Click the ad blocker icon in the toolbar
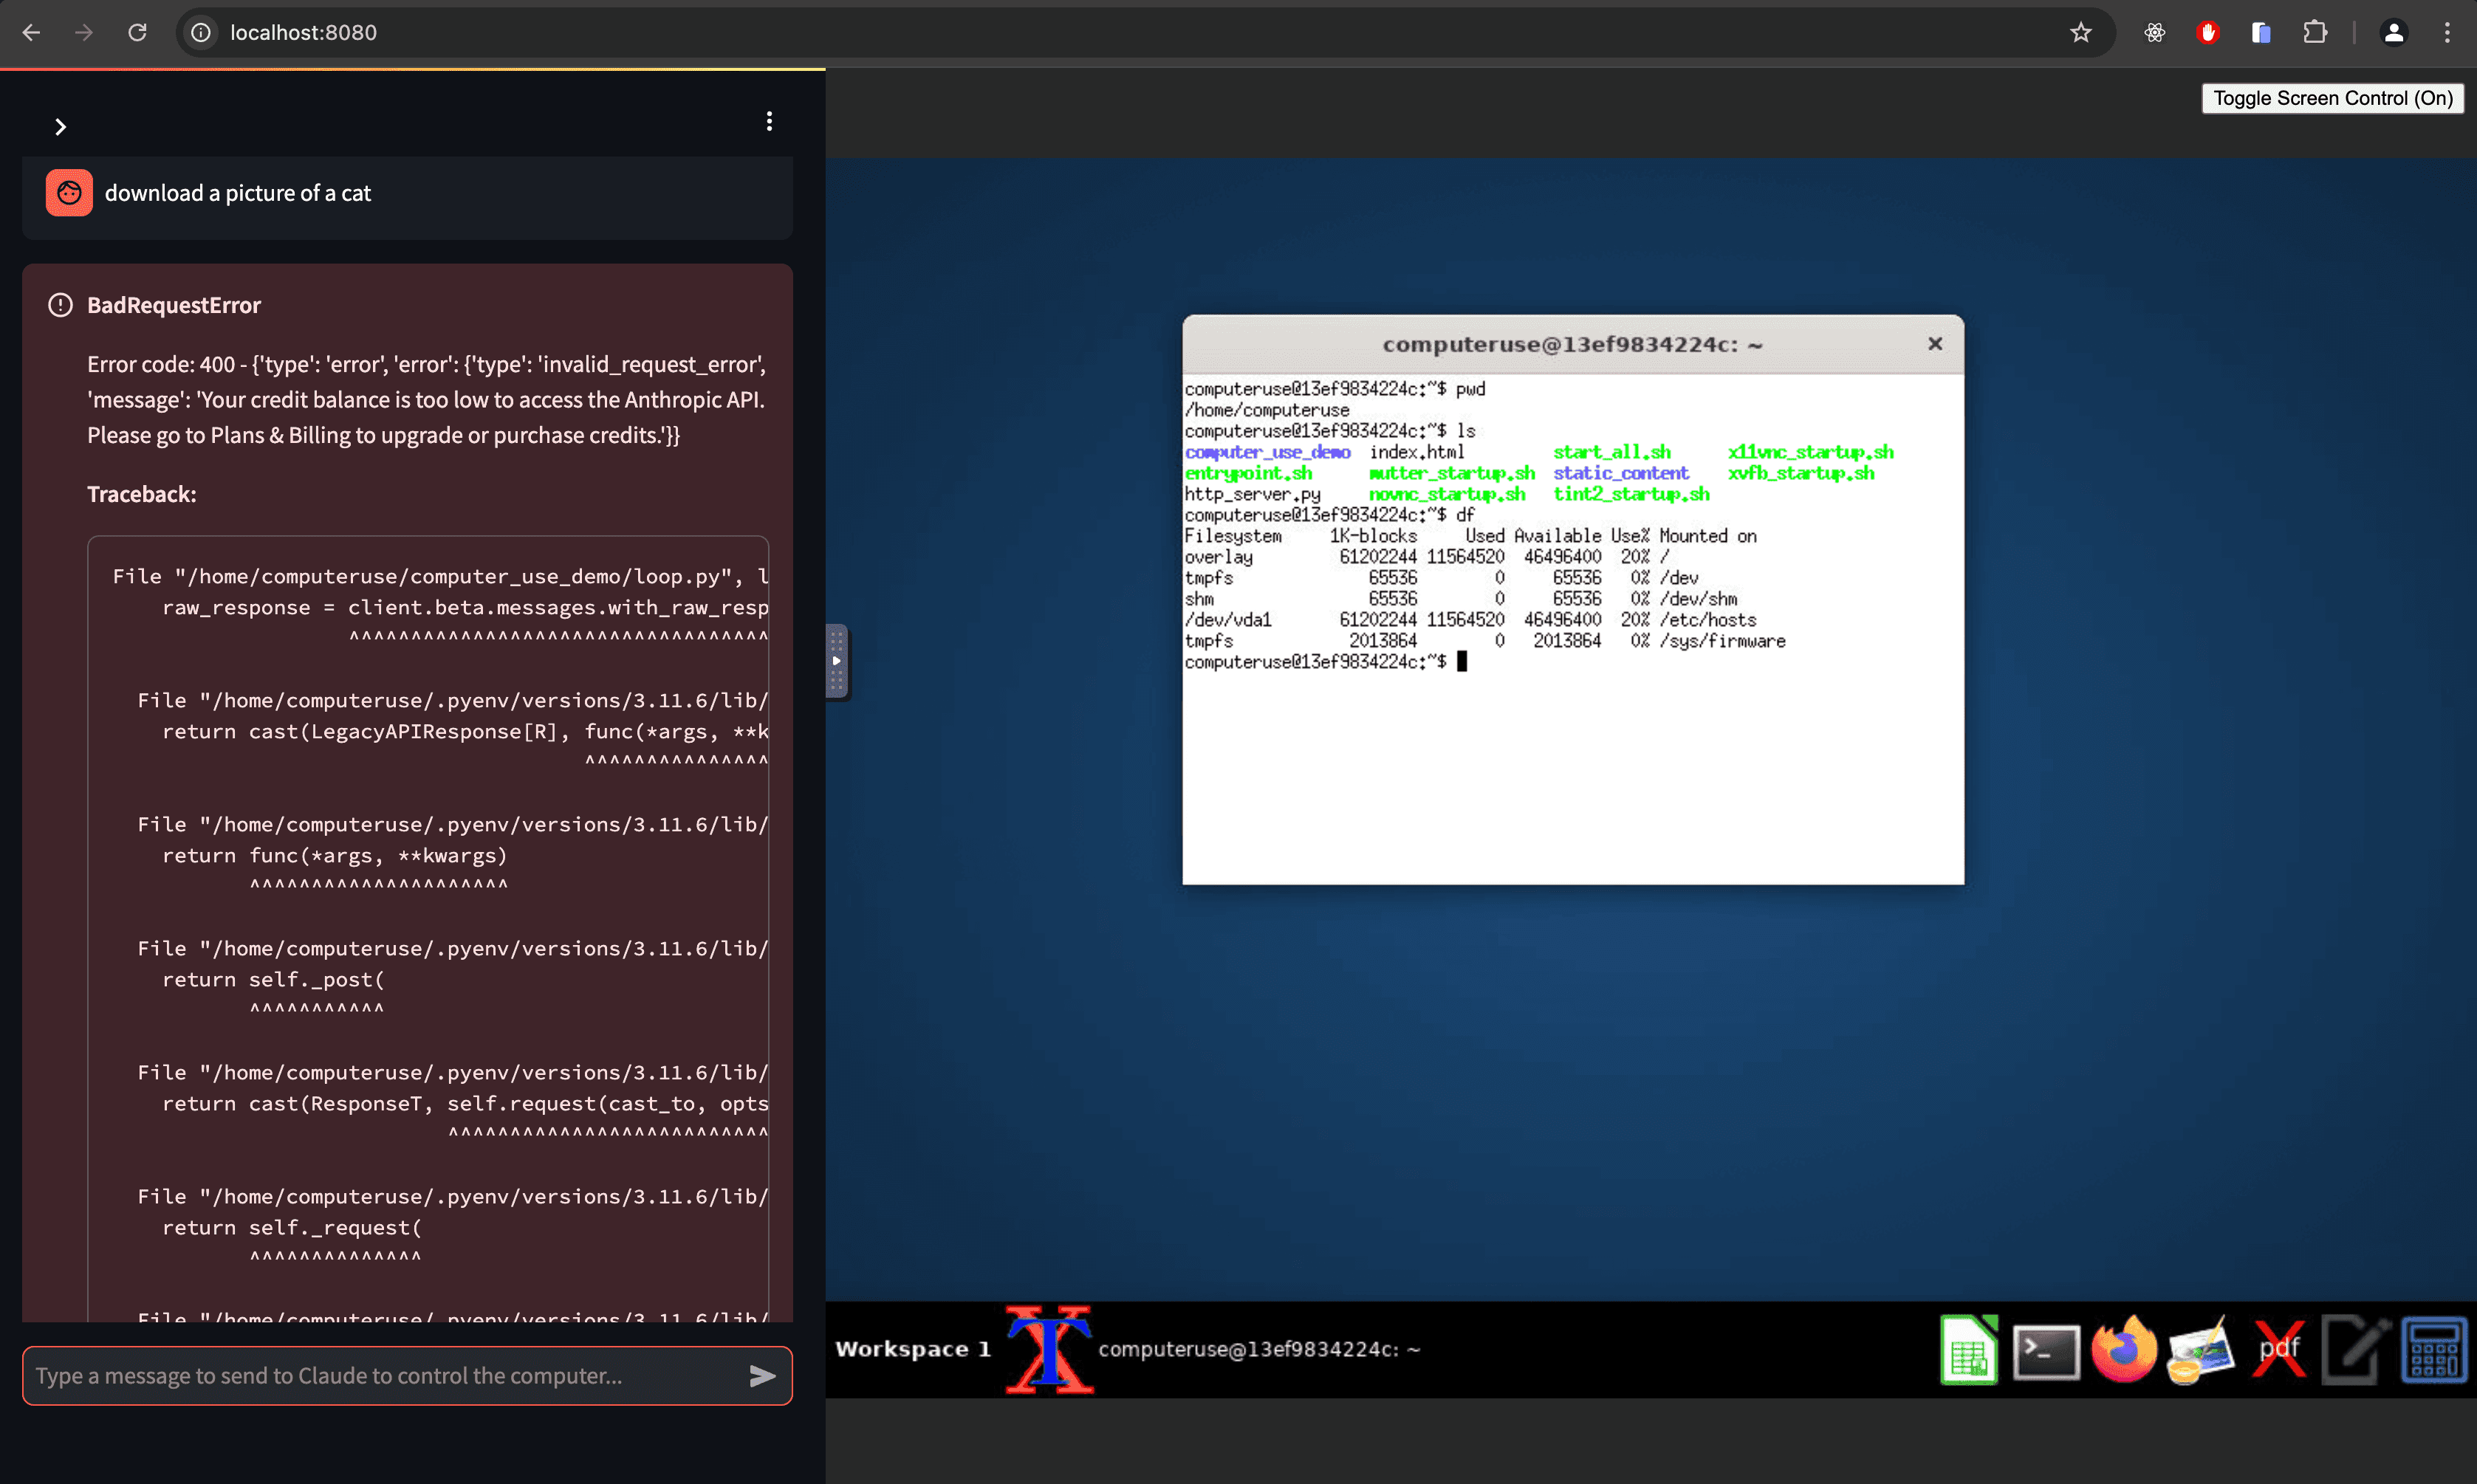This screenshot has width=2477, height=1484. (x=2208, y=32)
